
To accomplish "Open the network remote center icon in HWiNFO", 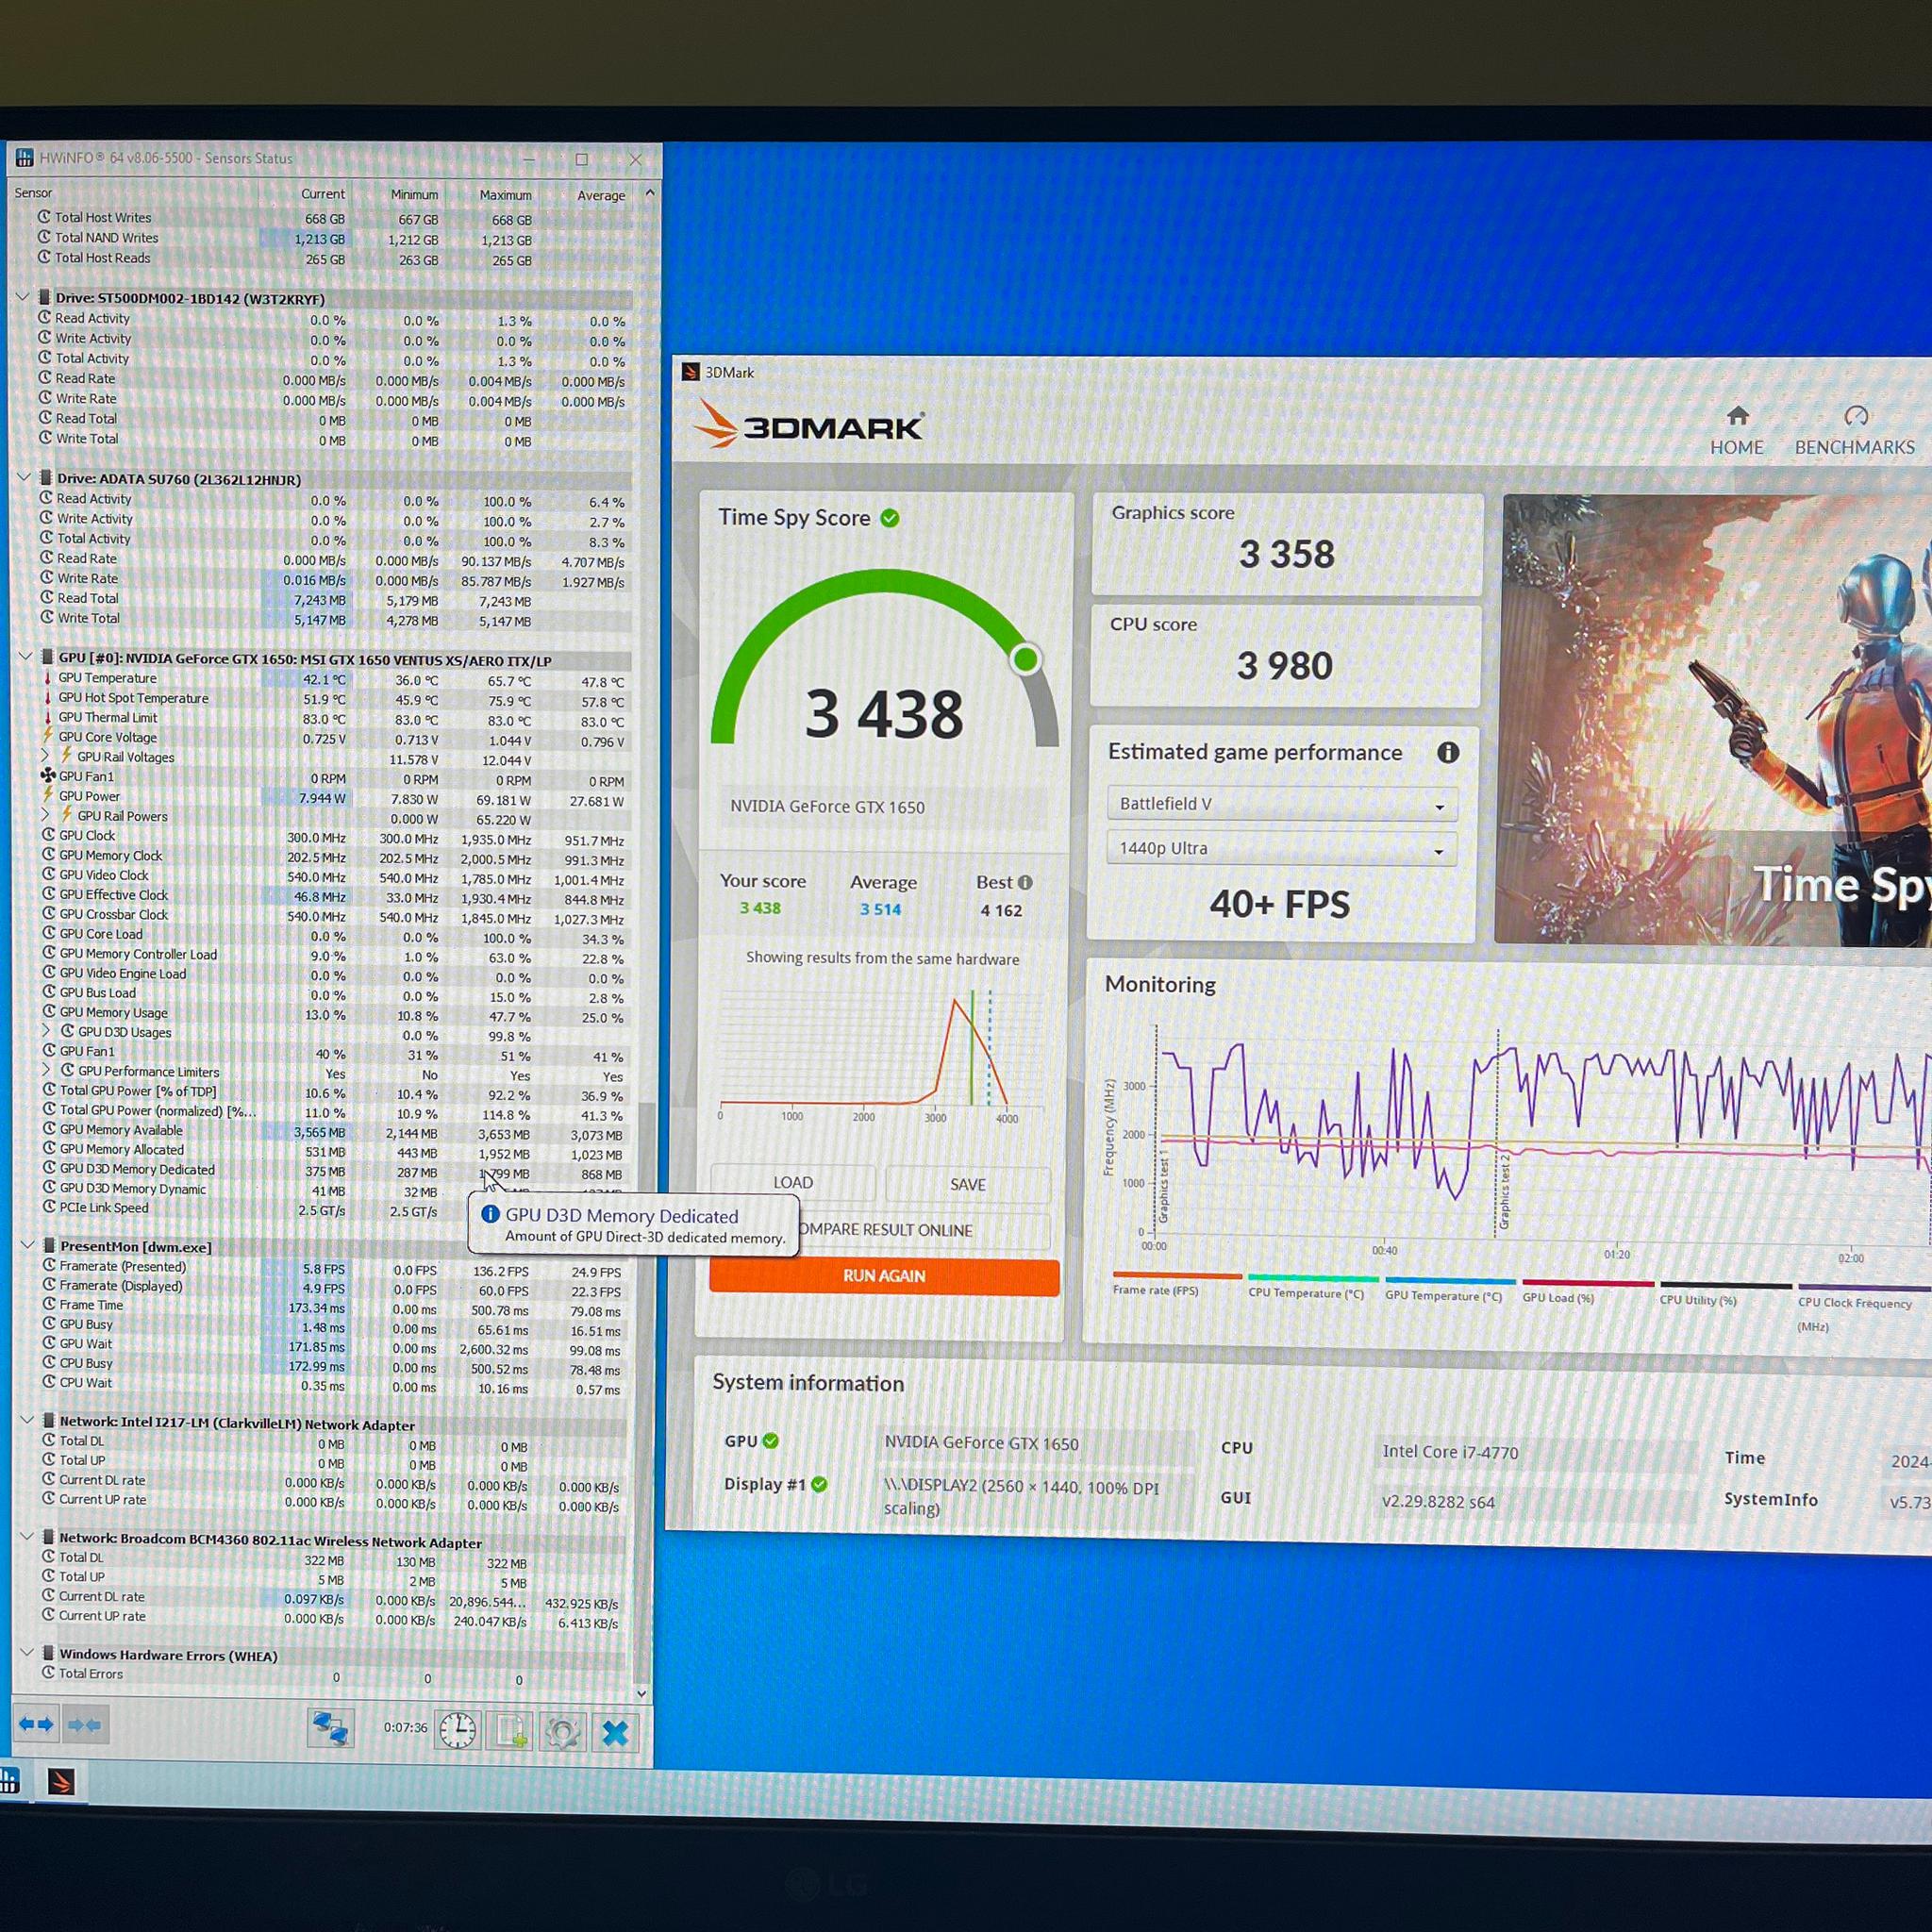I will click(x=331, y=1728).
